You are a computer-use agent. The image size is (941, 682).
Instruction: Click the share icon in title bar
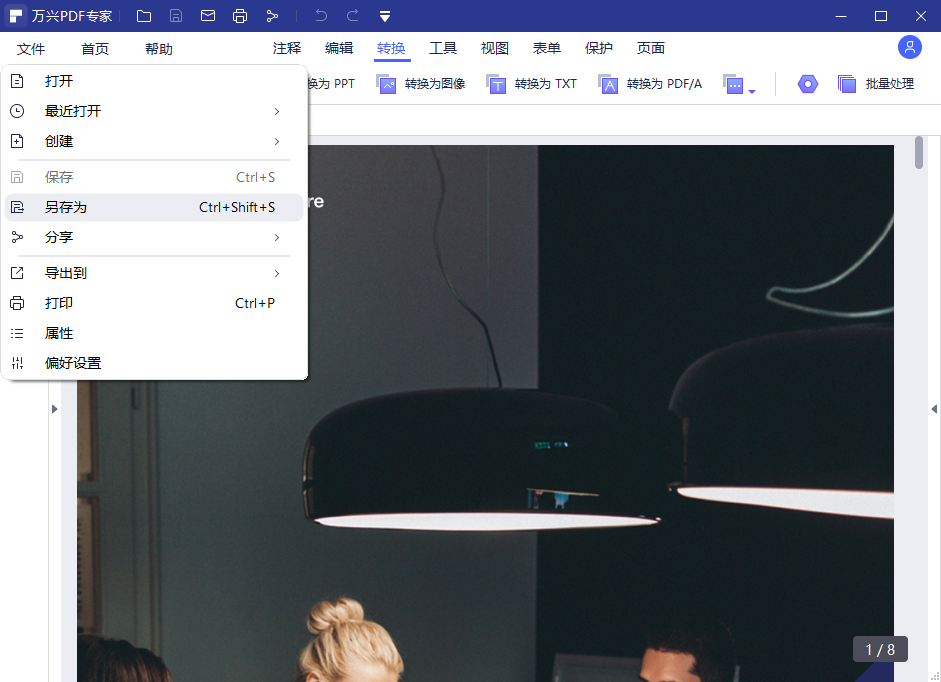point(272,15)
